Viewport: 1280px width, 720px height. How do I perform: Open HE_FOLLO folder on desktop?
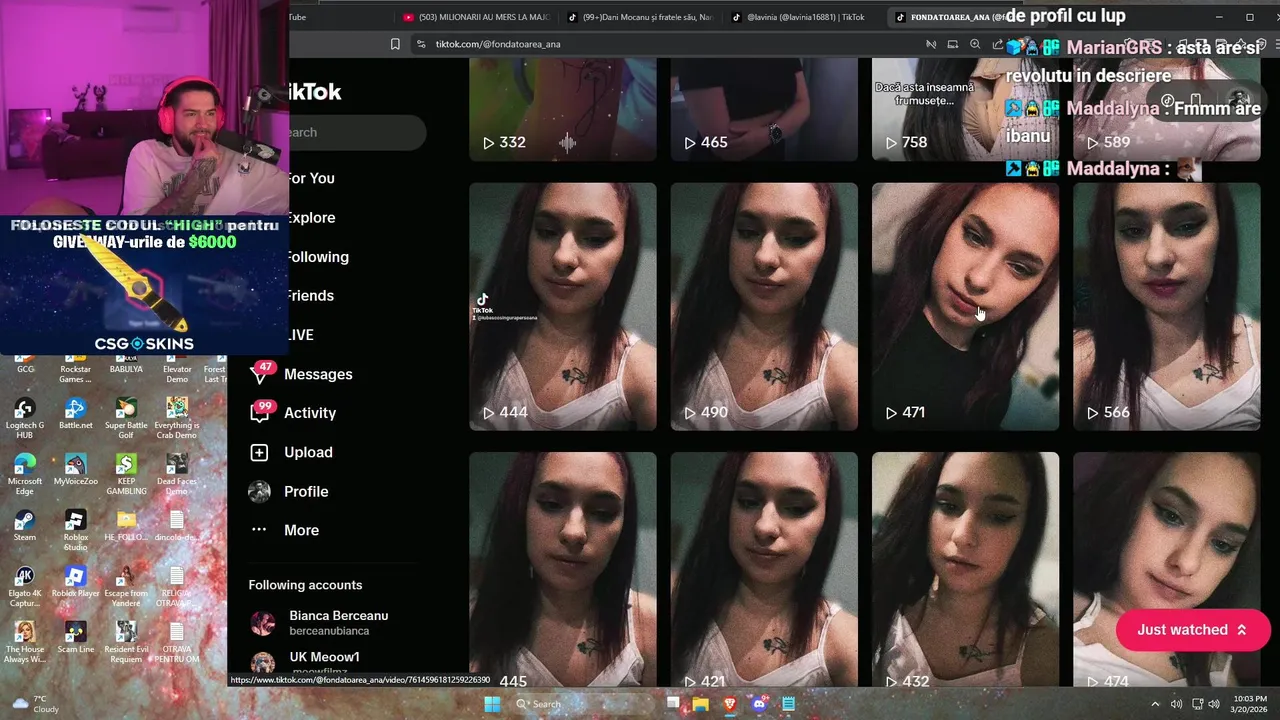pos(126,525)
